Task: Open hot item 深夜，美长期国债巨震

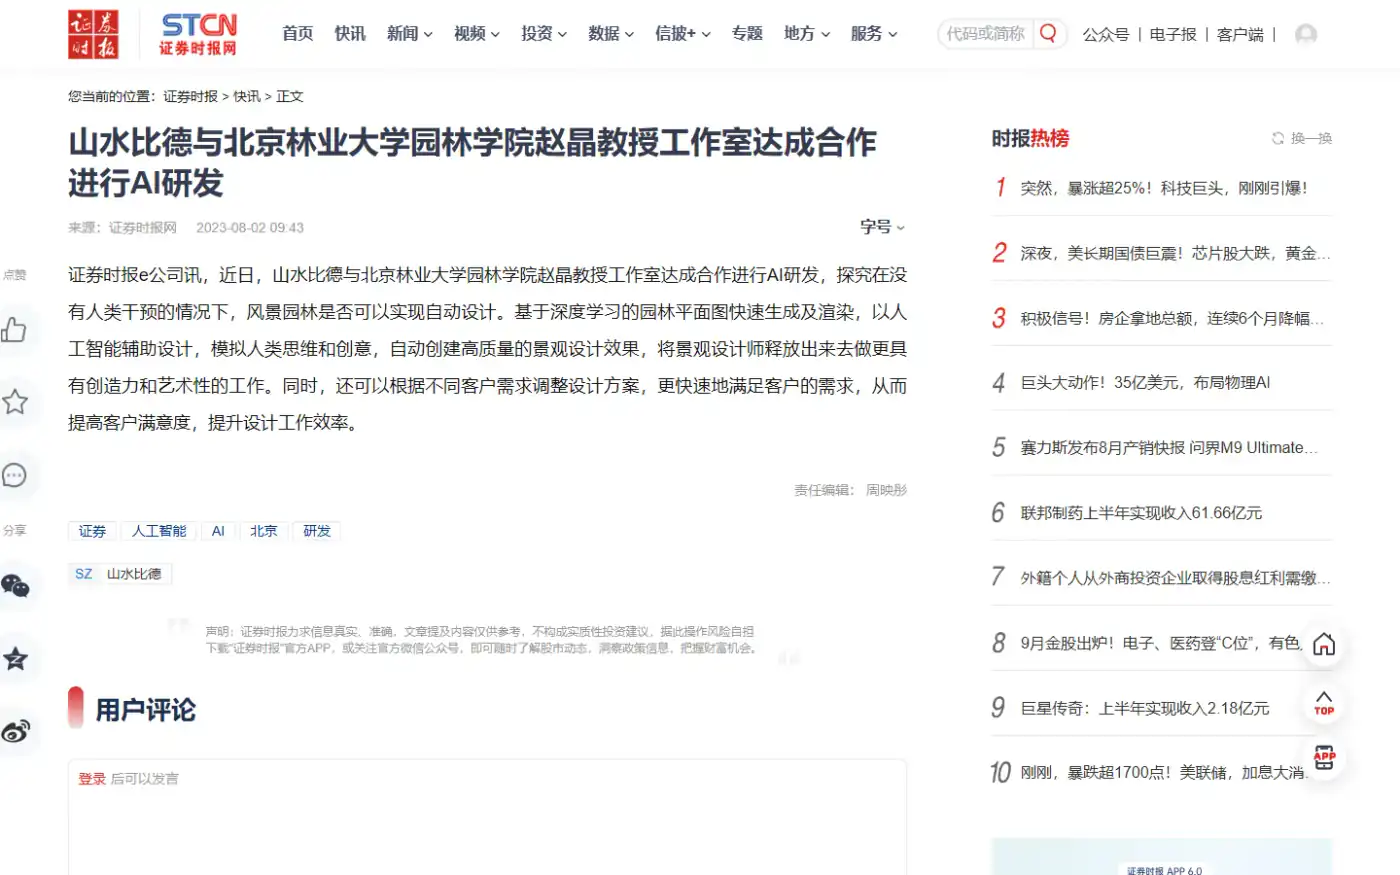Action: coord(1175,253)
